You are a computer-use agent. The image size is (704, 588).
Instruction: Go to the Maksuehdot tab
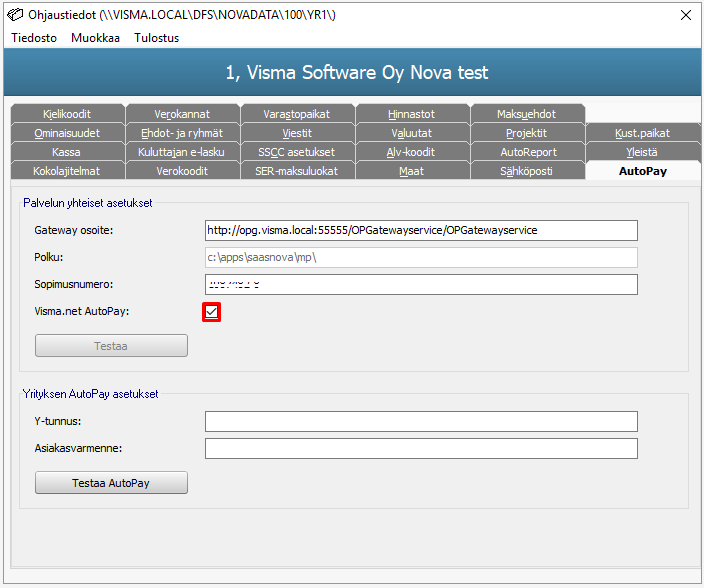(527, 114)
